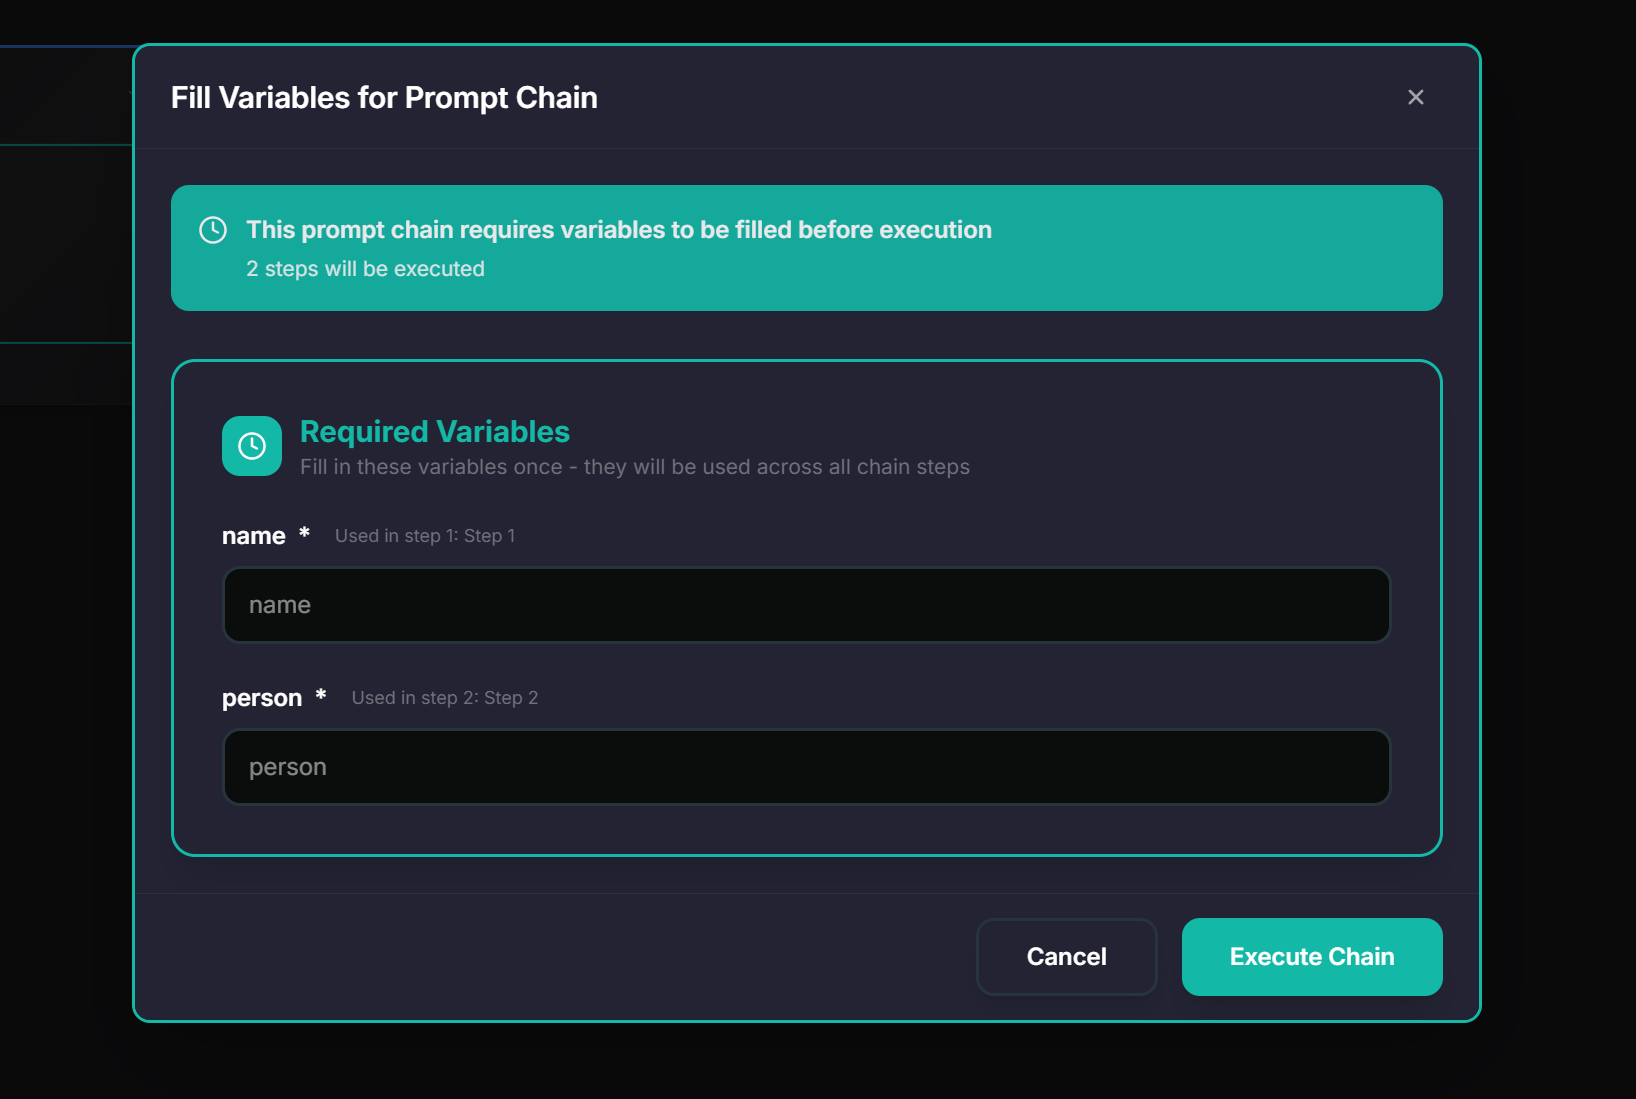Click the 'Used in step 1: Step 1' hint

(x=424, y=536)
